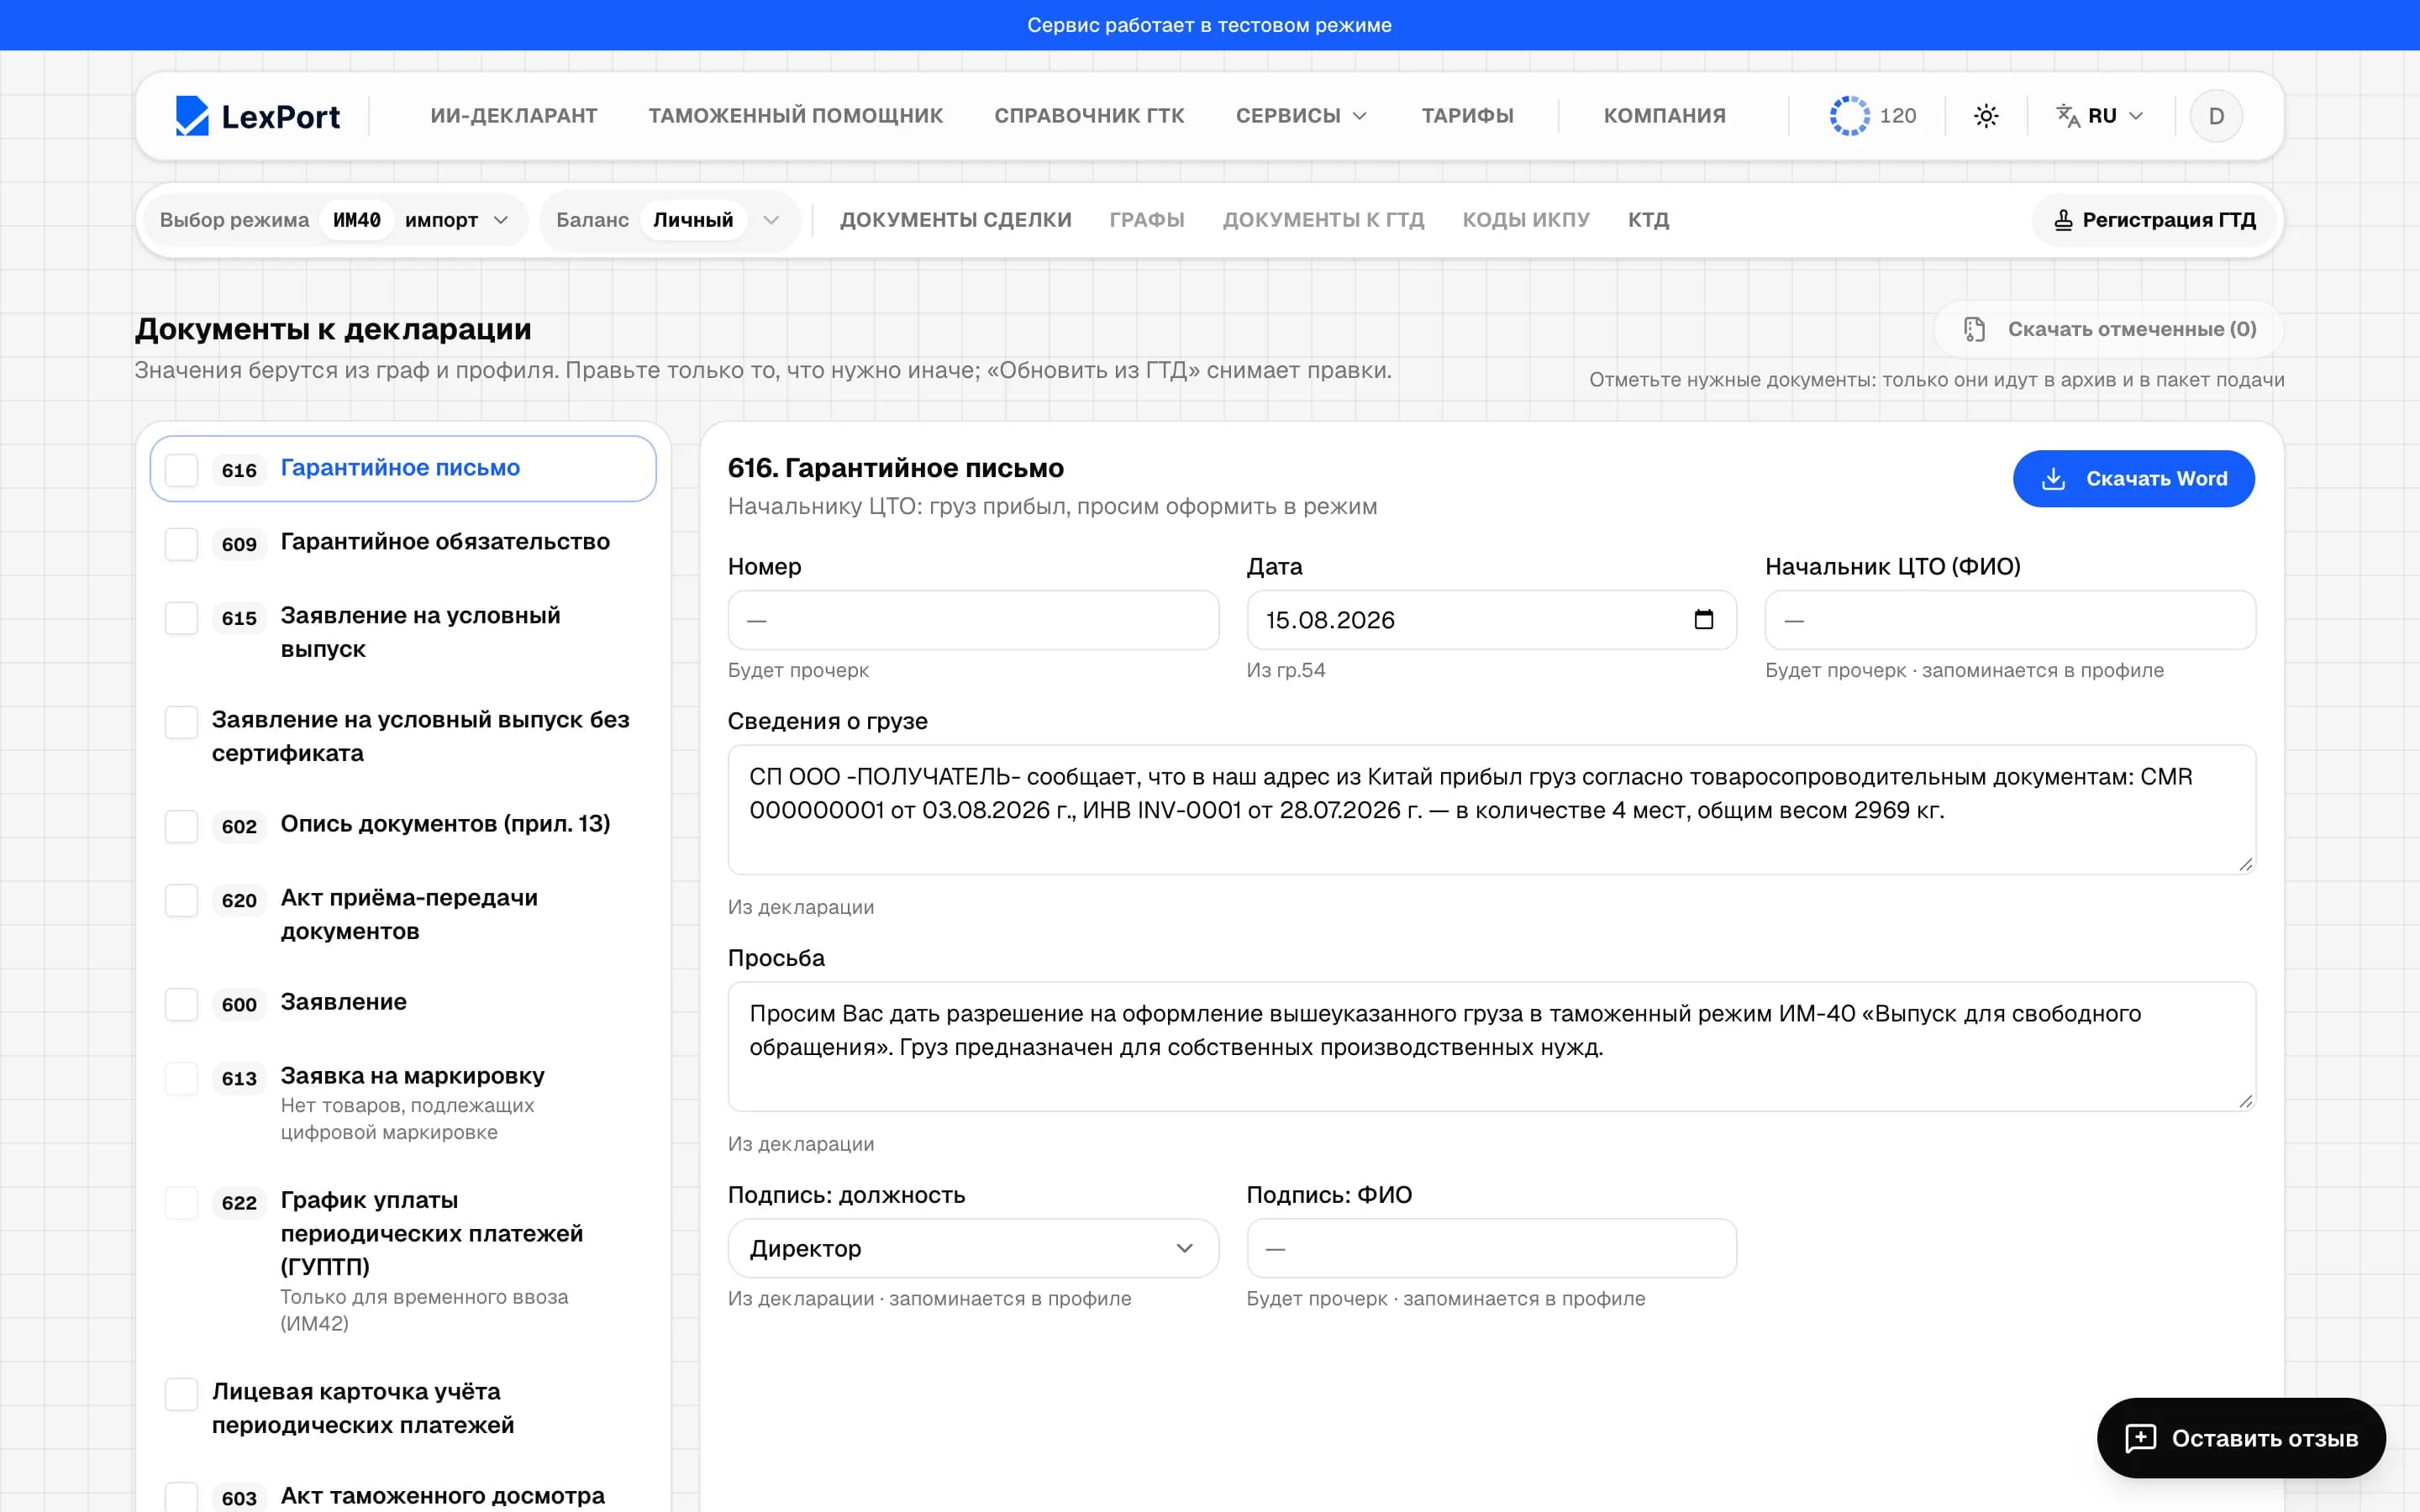Click the Просьба text area
2420x1512 pixels.
1491,1046
